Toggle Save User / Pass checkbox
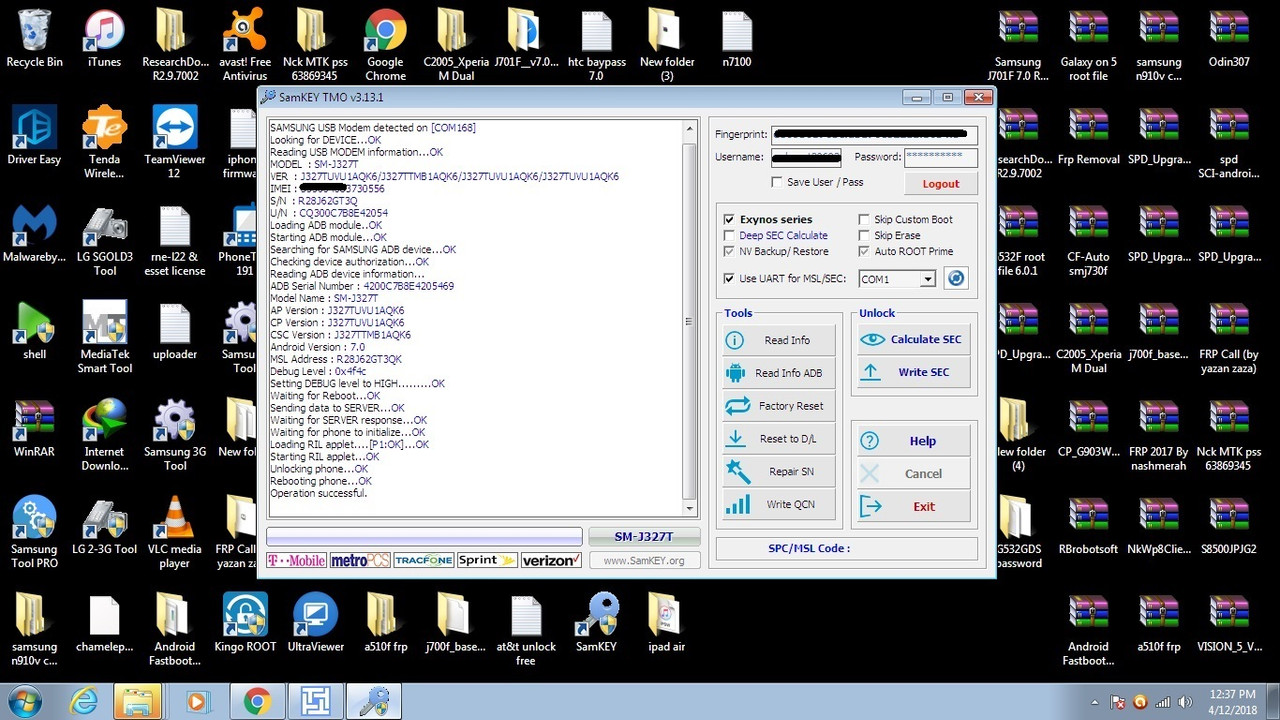Screen dimensions: 1280x720 (x=777, y=182)
